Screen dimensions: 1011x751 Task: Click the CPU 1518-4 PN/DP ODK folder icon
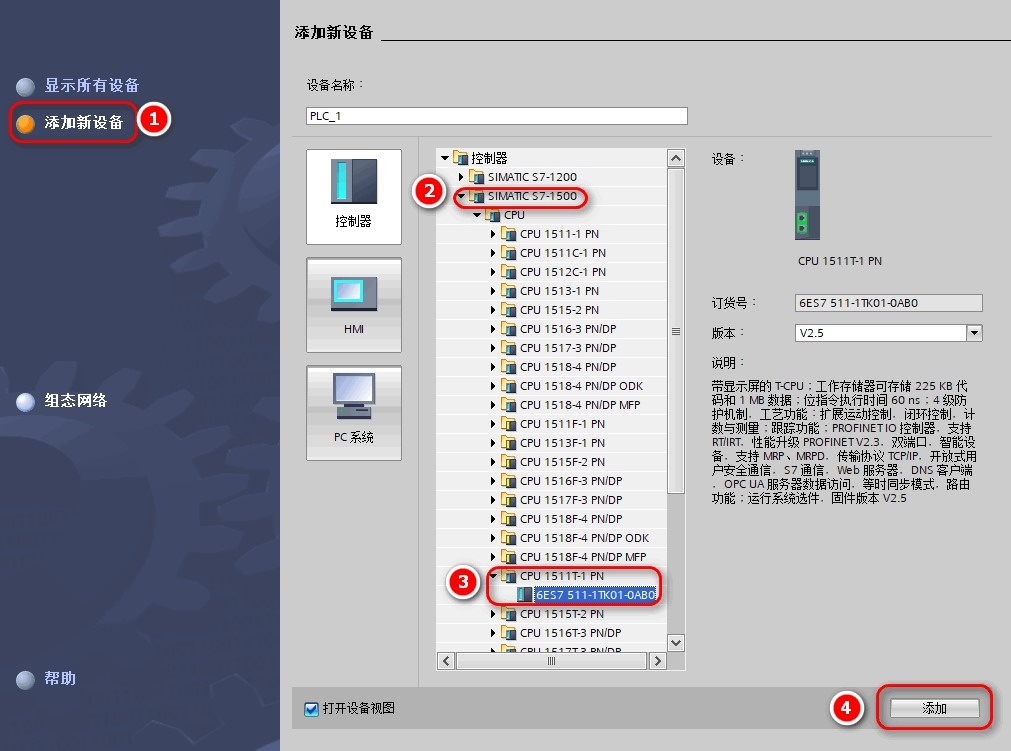[509, 386]
